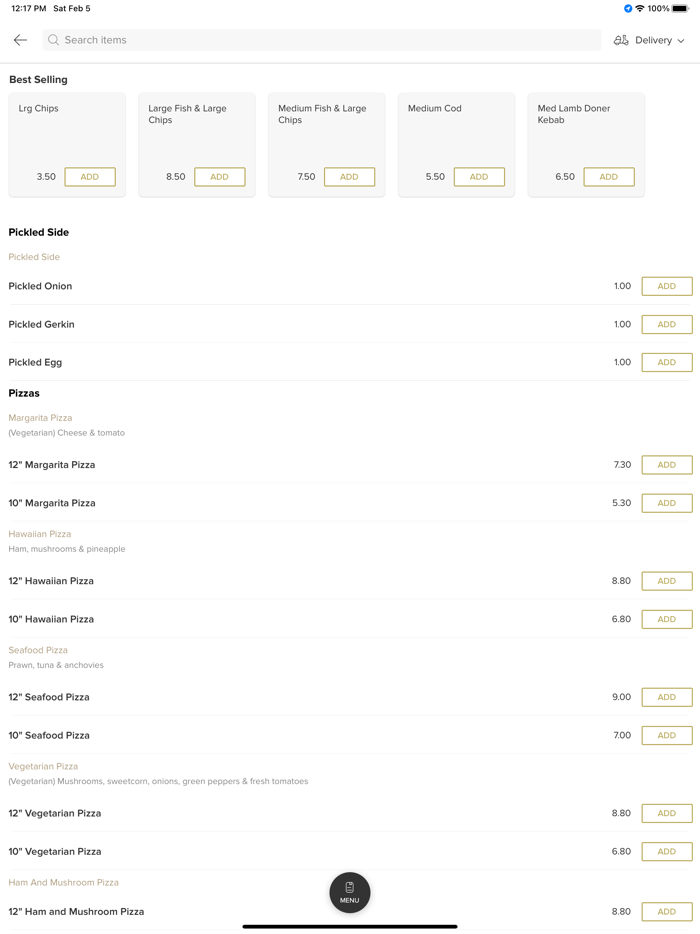Viewport: 700px width, 934px height.
Task: Add Pickled Onion to order
Action: point(666,286)
